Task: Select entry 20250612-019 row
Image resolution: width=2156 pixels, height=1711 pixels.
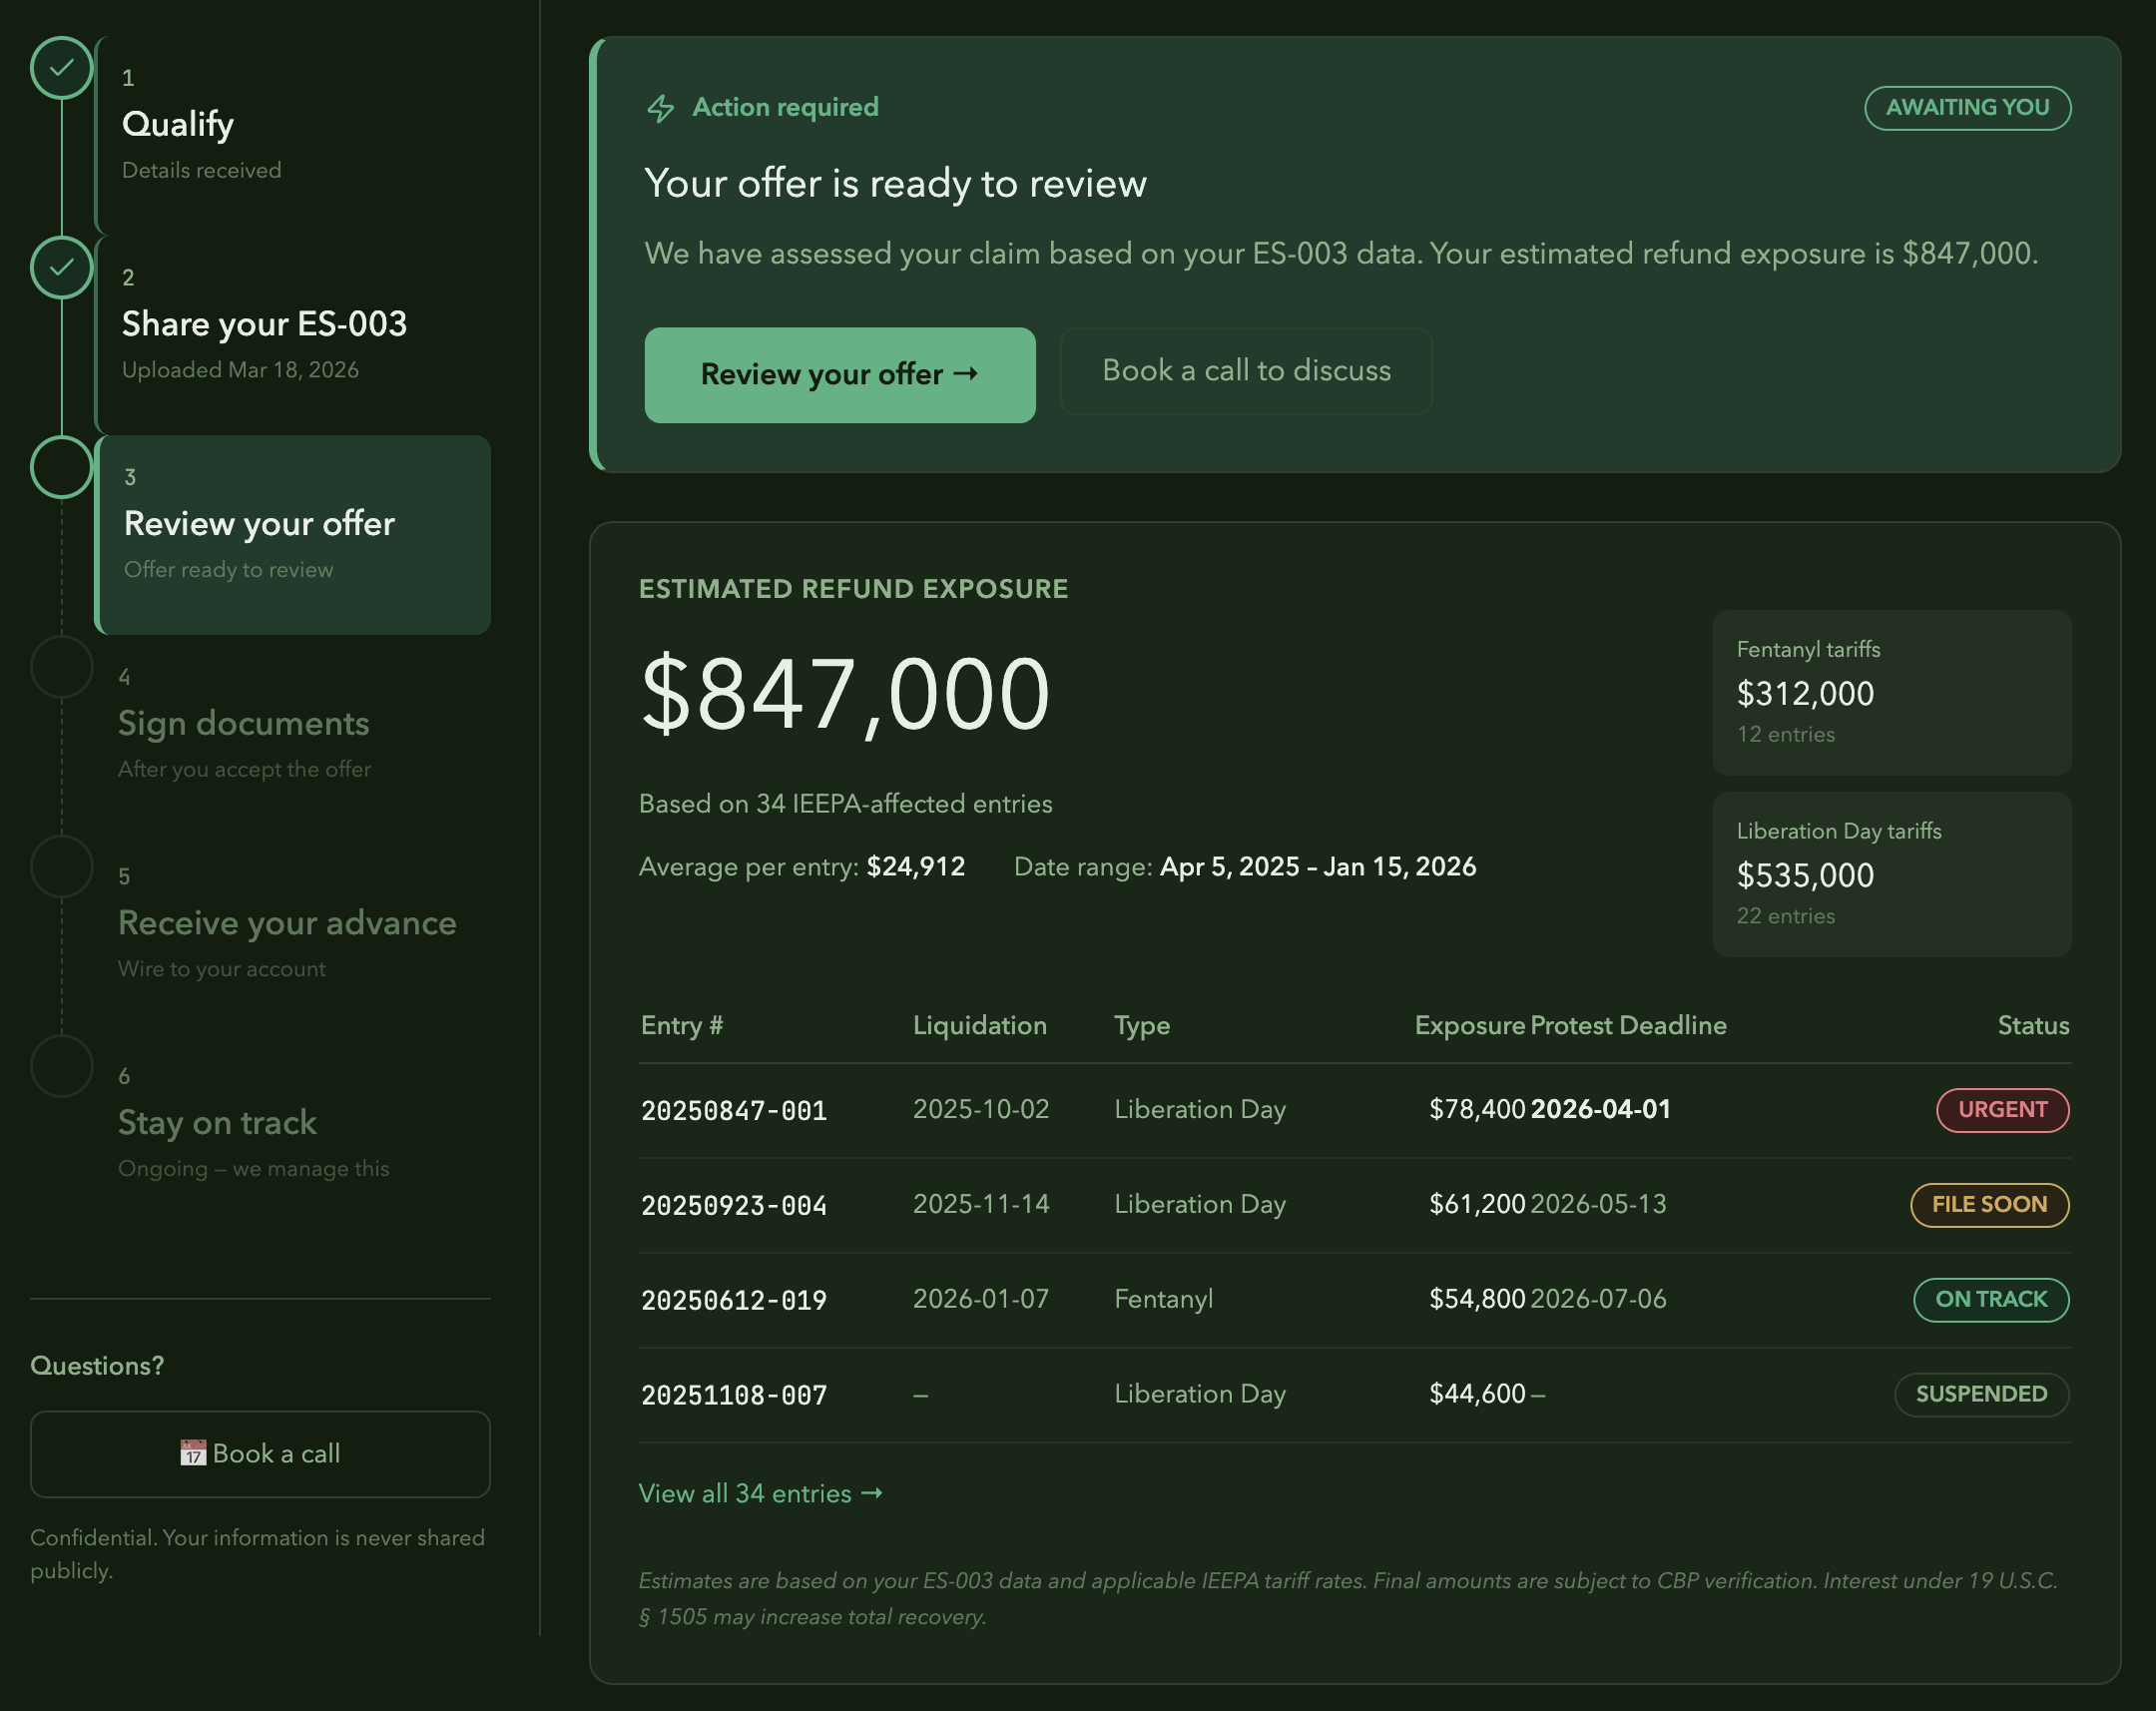Action: click(x=734, y=1300)
